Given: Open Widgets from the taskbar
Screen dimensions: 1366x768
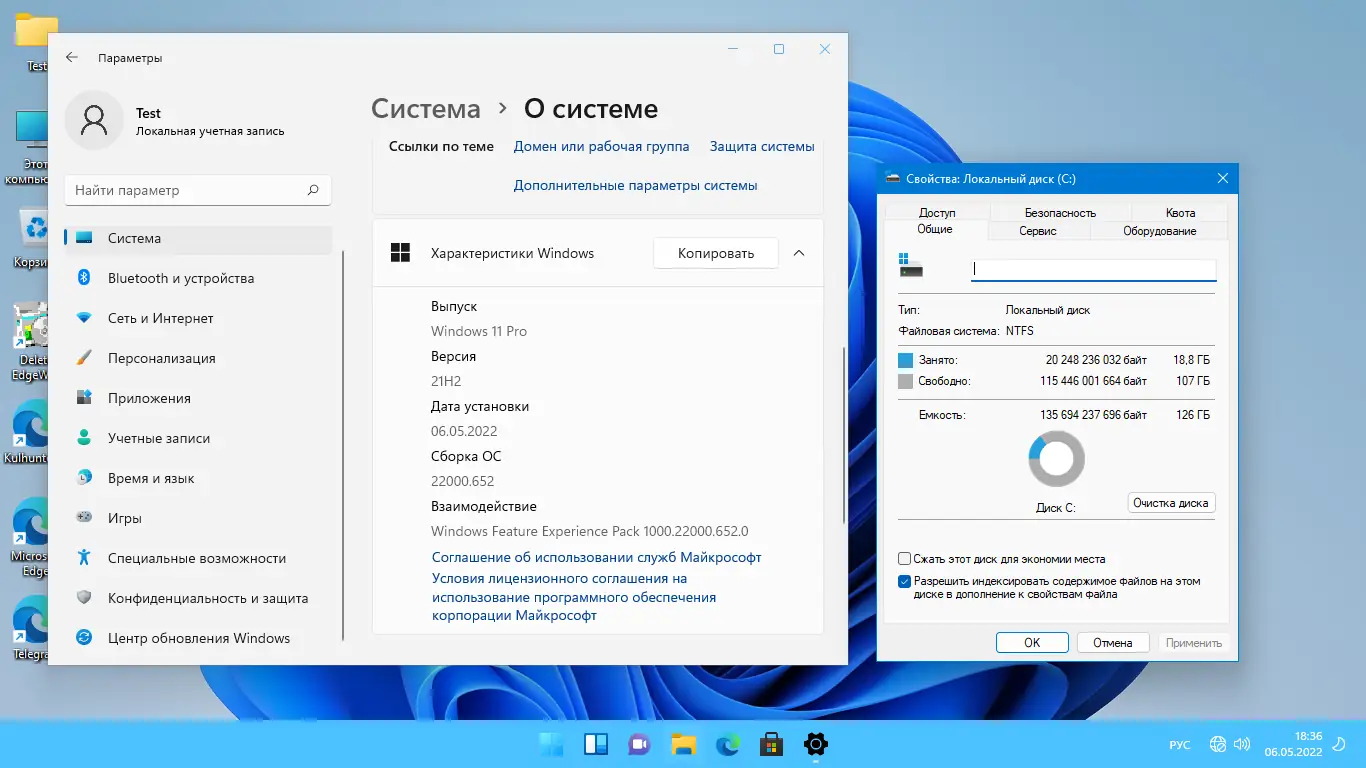Looking at the screenshot, I should [596, 744].
